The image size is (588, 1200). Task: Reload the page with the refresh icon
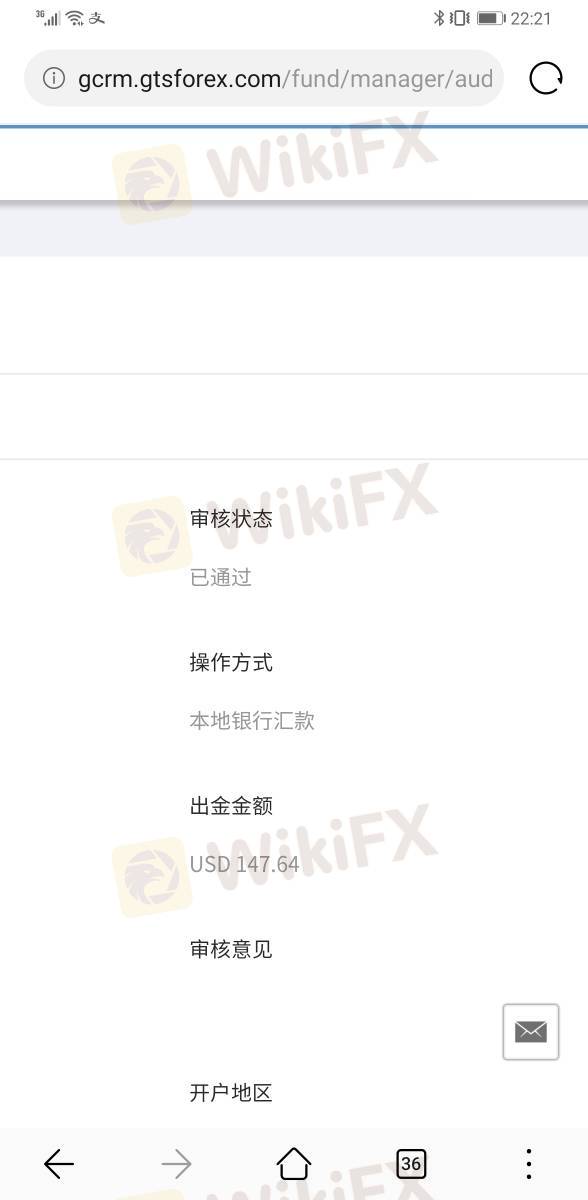tap(545, 78)
